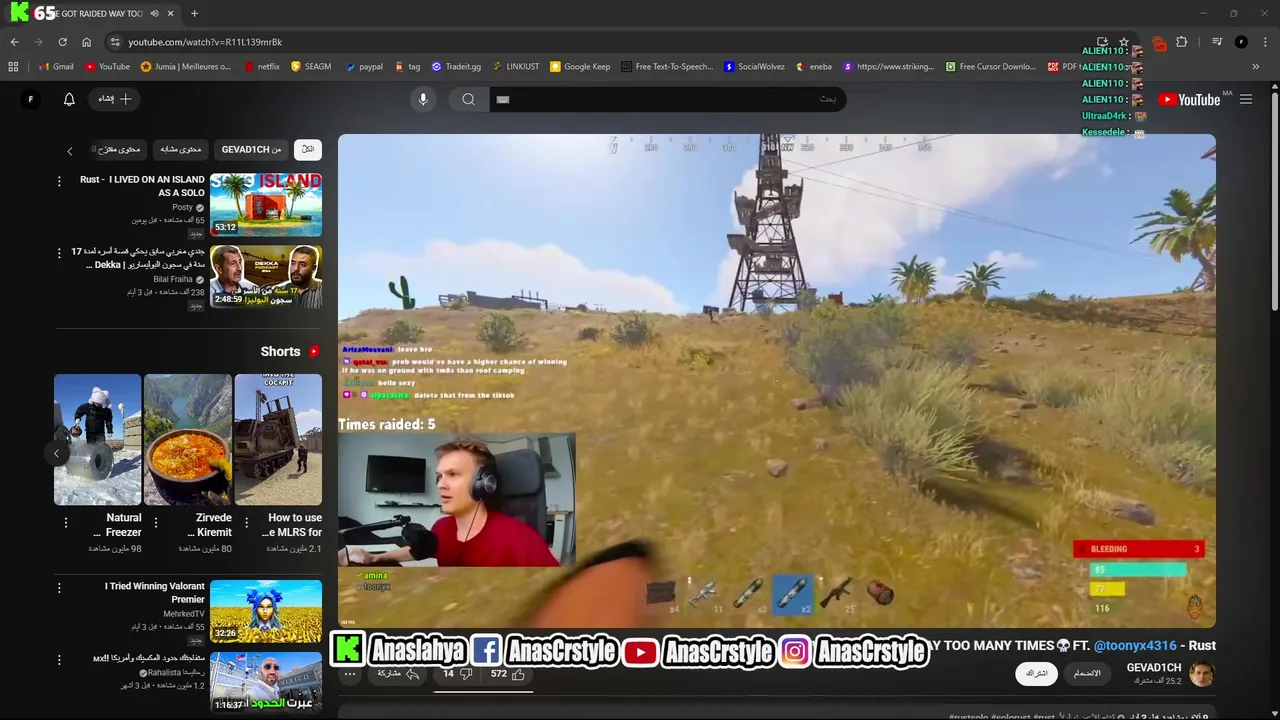Image resolution: width=1280 pixels, height=720 pixels.
Task: Select the 'All' filter chip
Action: 308,149
